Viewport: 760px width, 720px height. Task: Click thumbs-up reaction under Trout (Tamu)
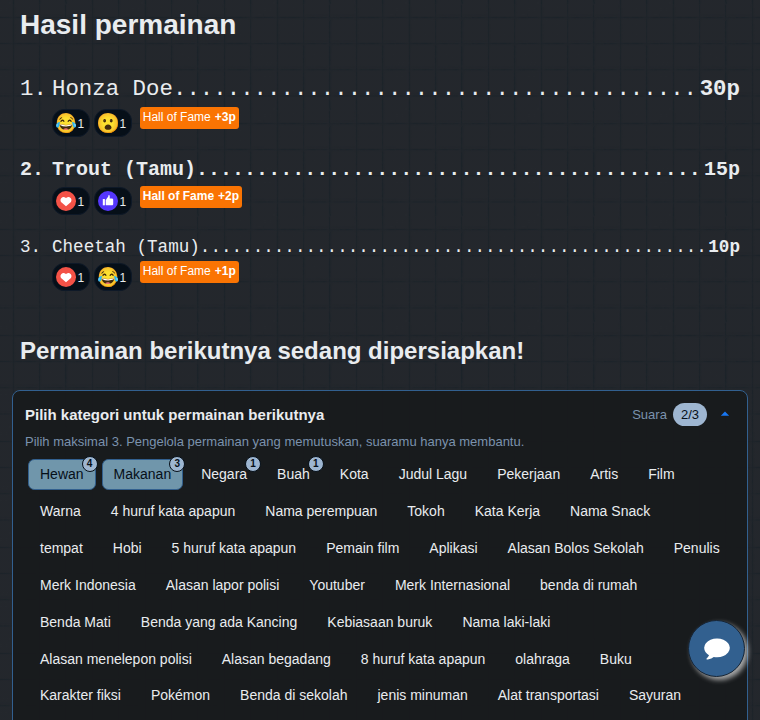click(x=113, y=201)
